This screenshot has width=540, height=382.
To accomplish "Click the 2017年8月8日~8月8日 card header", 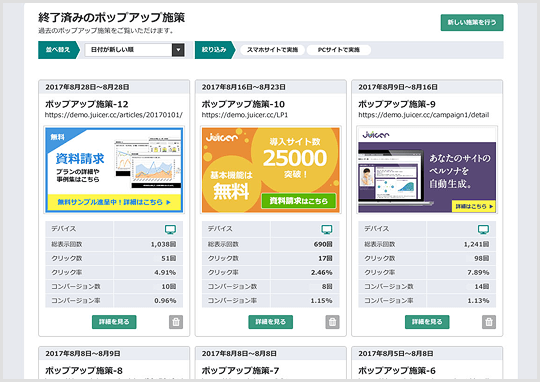I will (271, 353).
